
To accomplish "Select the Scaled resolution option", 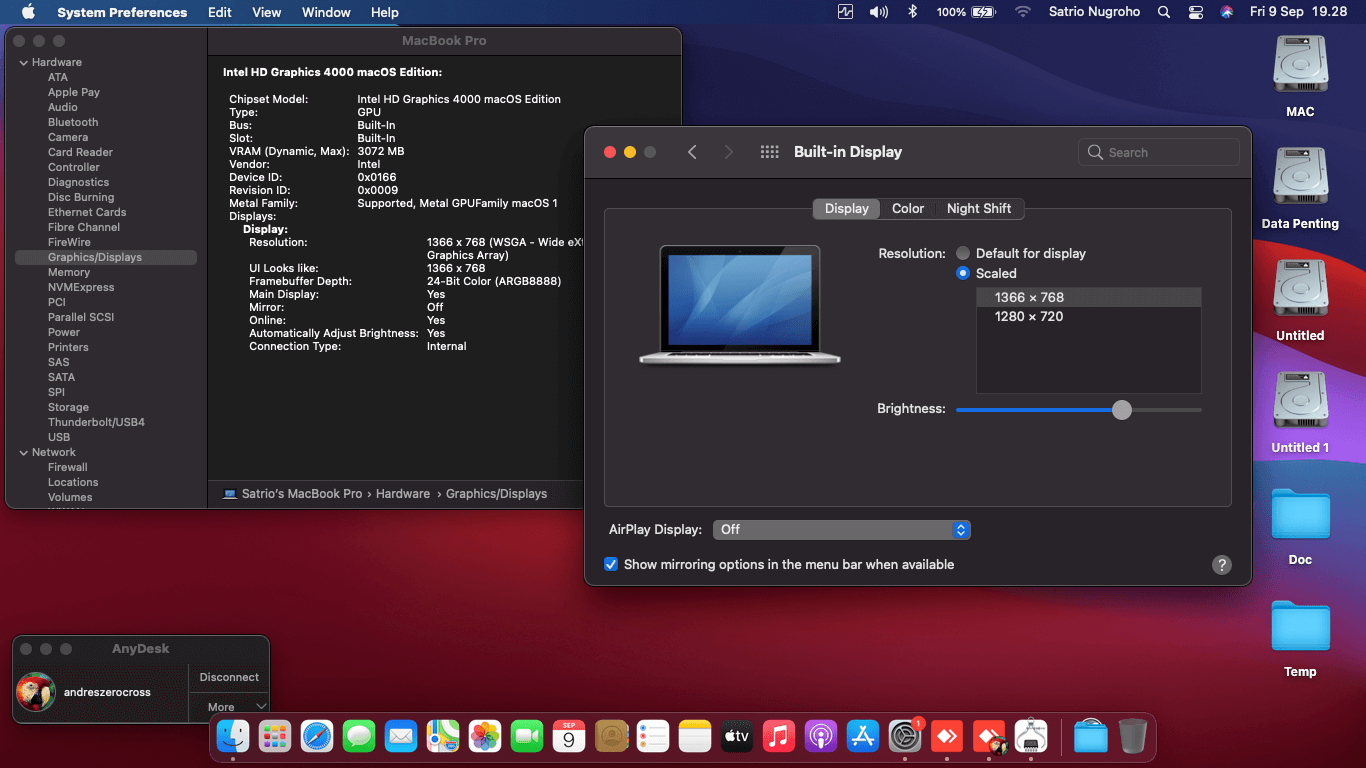I will 963,273.
